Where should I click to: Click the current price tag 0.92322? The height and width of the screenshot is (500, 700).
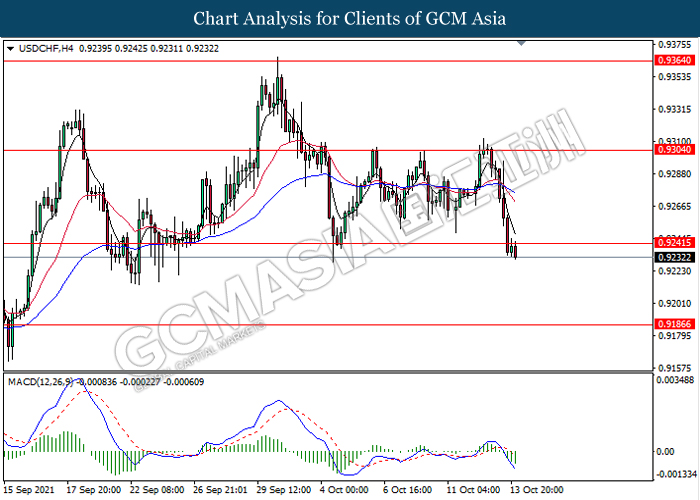[x=675, y=257]
